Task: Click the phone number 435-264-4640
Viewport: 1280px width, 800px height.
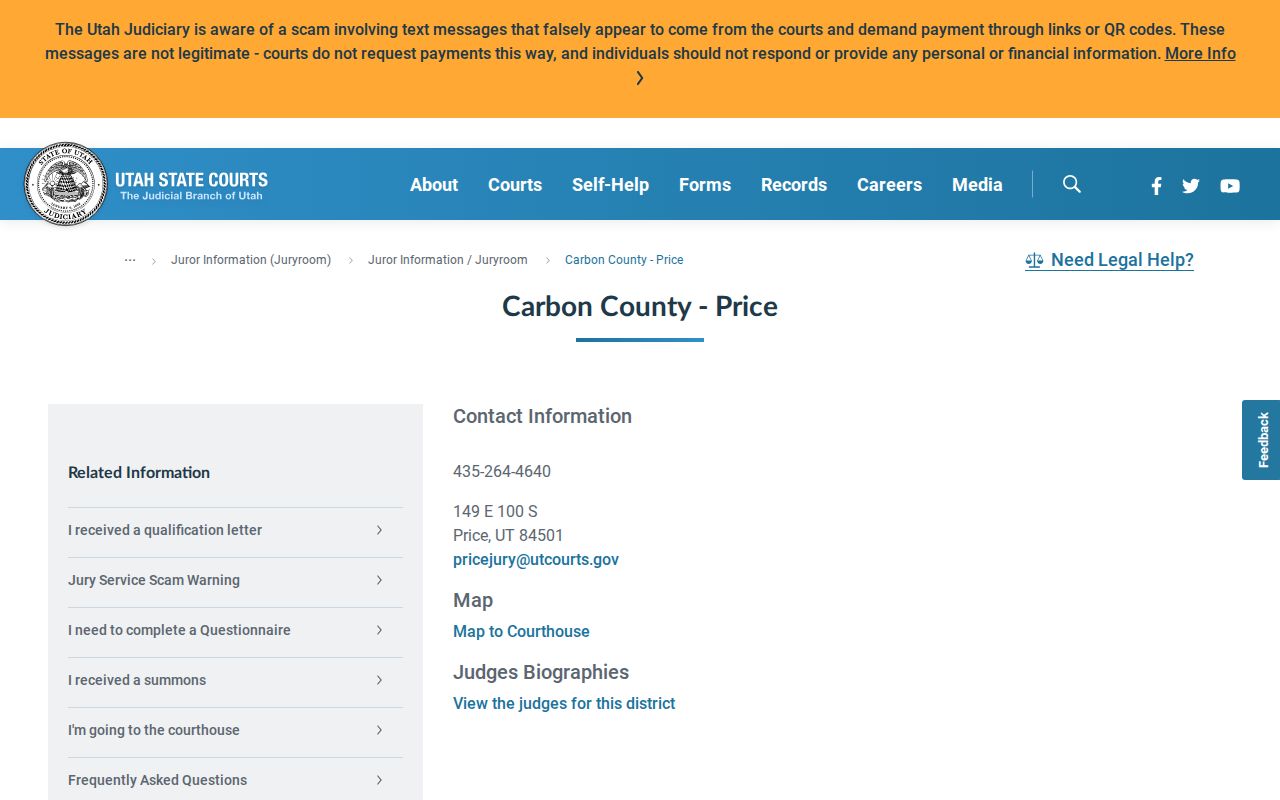Action: [502, 472]
